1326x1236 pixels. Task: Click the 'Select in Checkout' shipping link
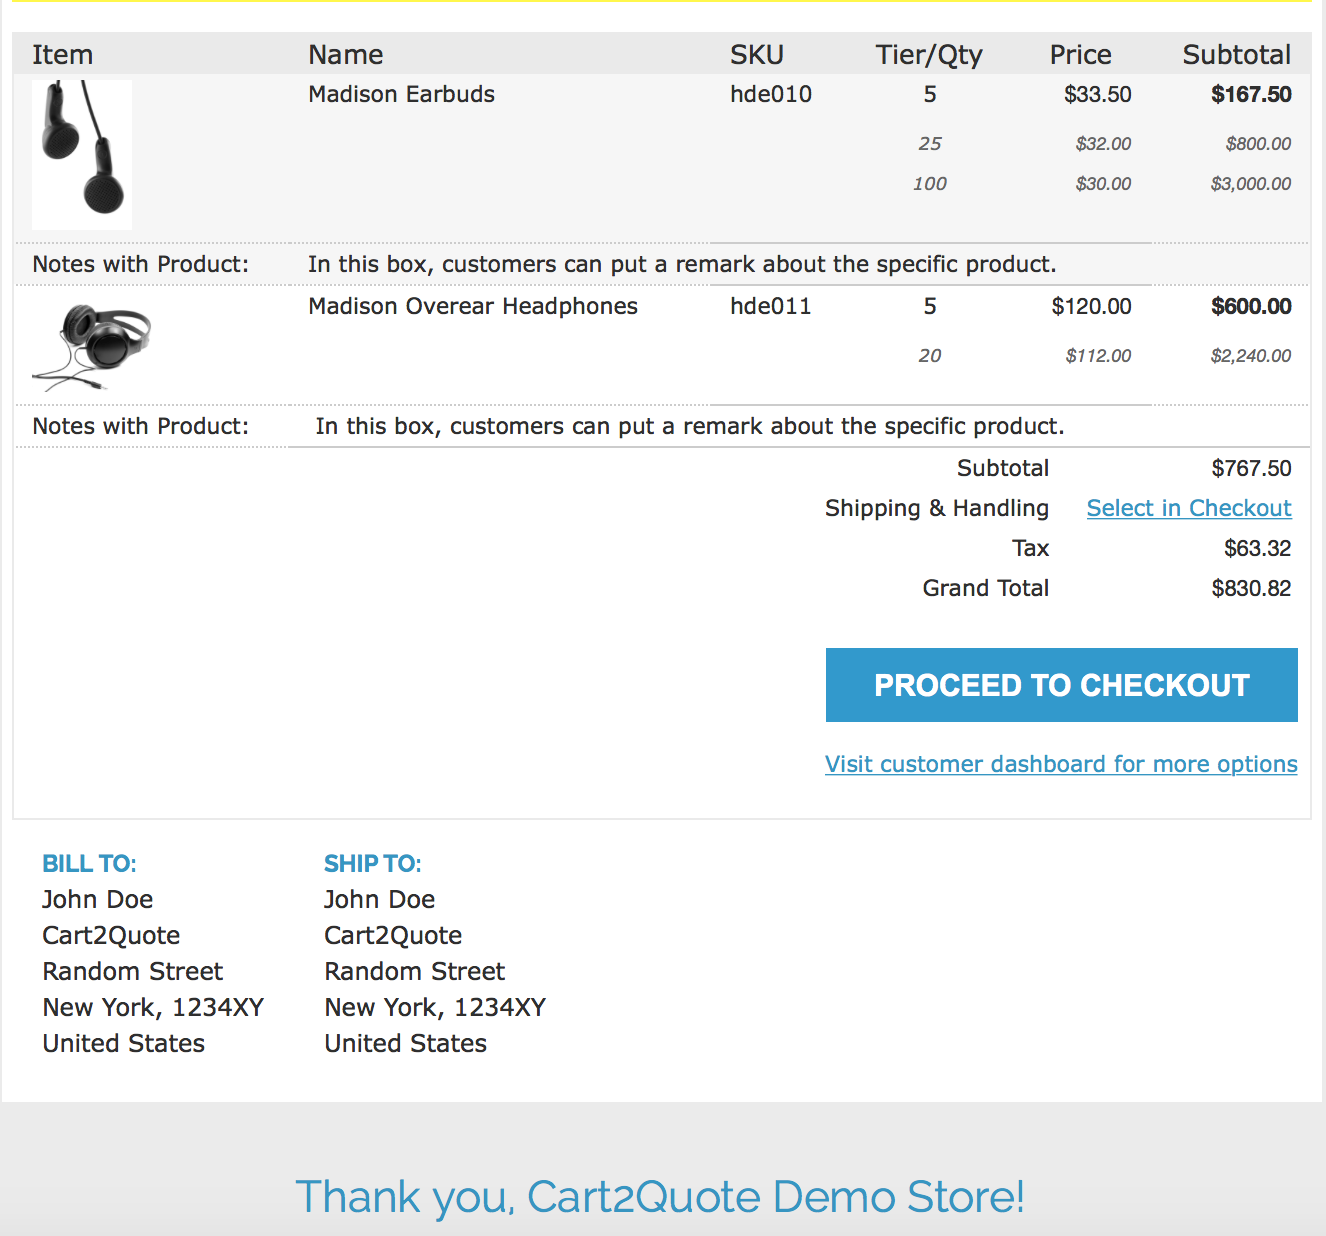pos(1189,508)
